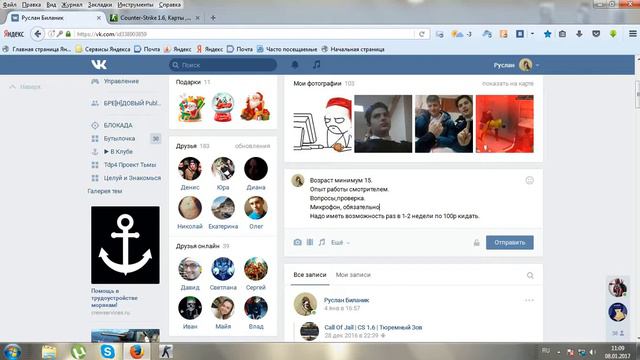The height and width of the screenshot is (360, 640).
Task: Open a new browser tab
Action: click(x=213, y=18)
